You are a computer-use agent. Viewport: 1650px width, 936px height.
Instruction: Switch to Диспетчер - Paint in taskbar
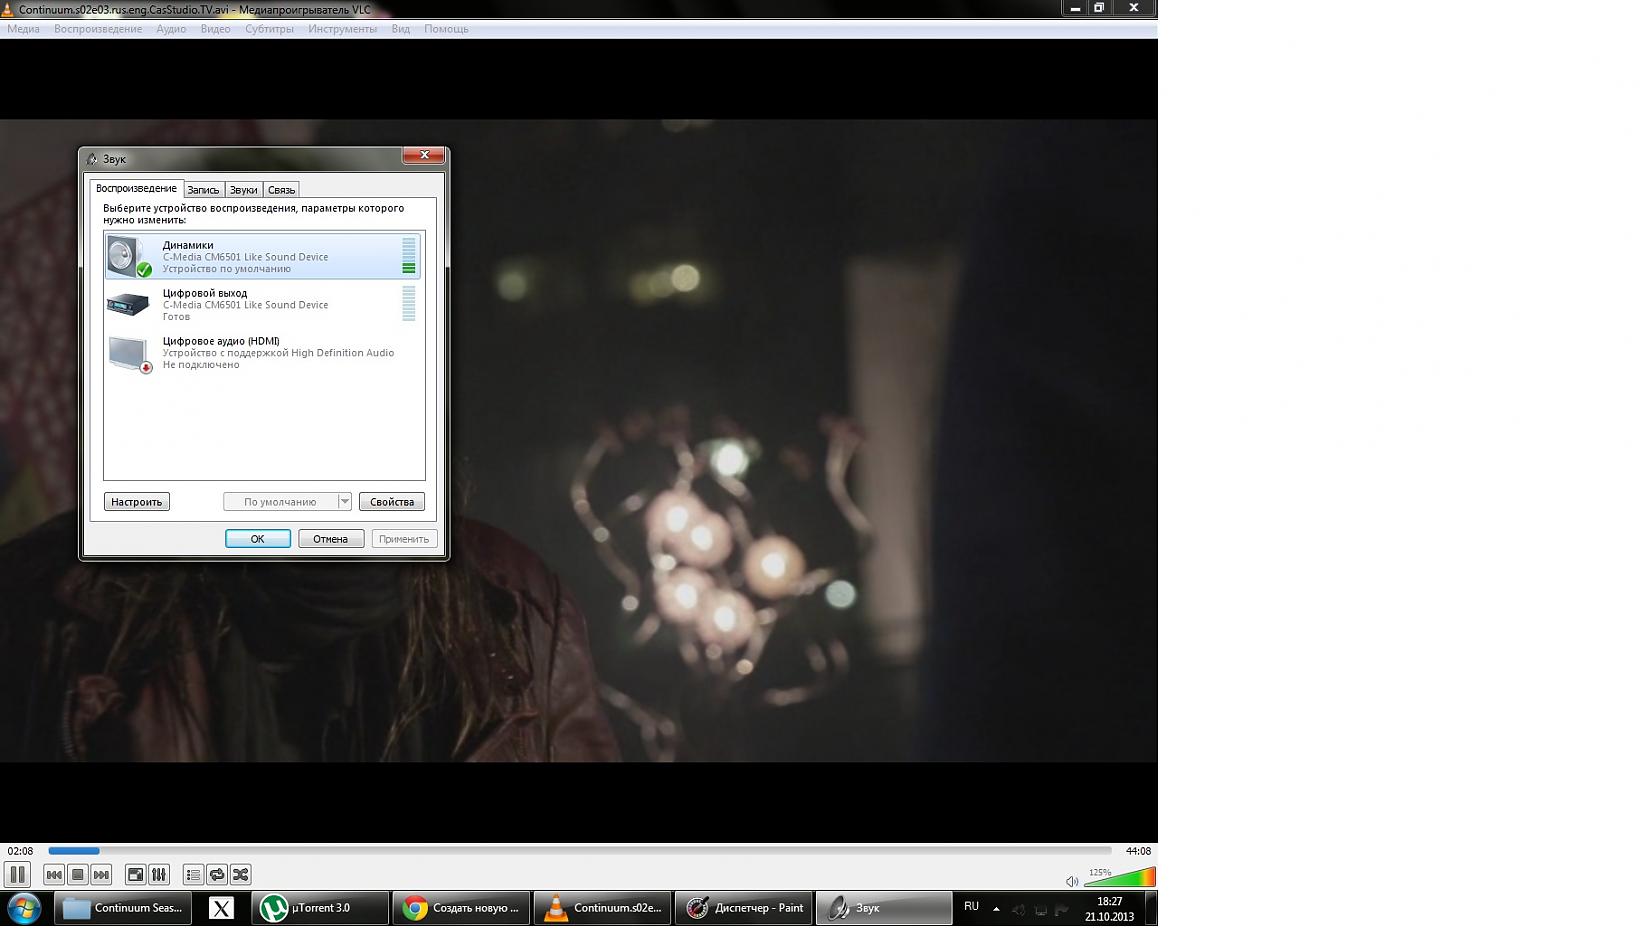click(x=744, y=908)
